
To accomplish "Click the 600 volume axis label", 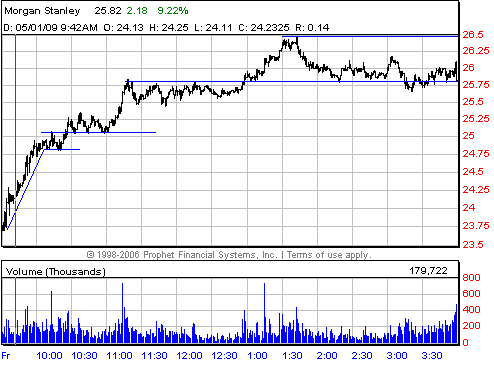I will point(471,294).
